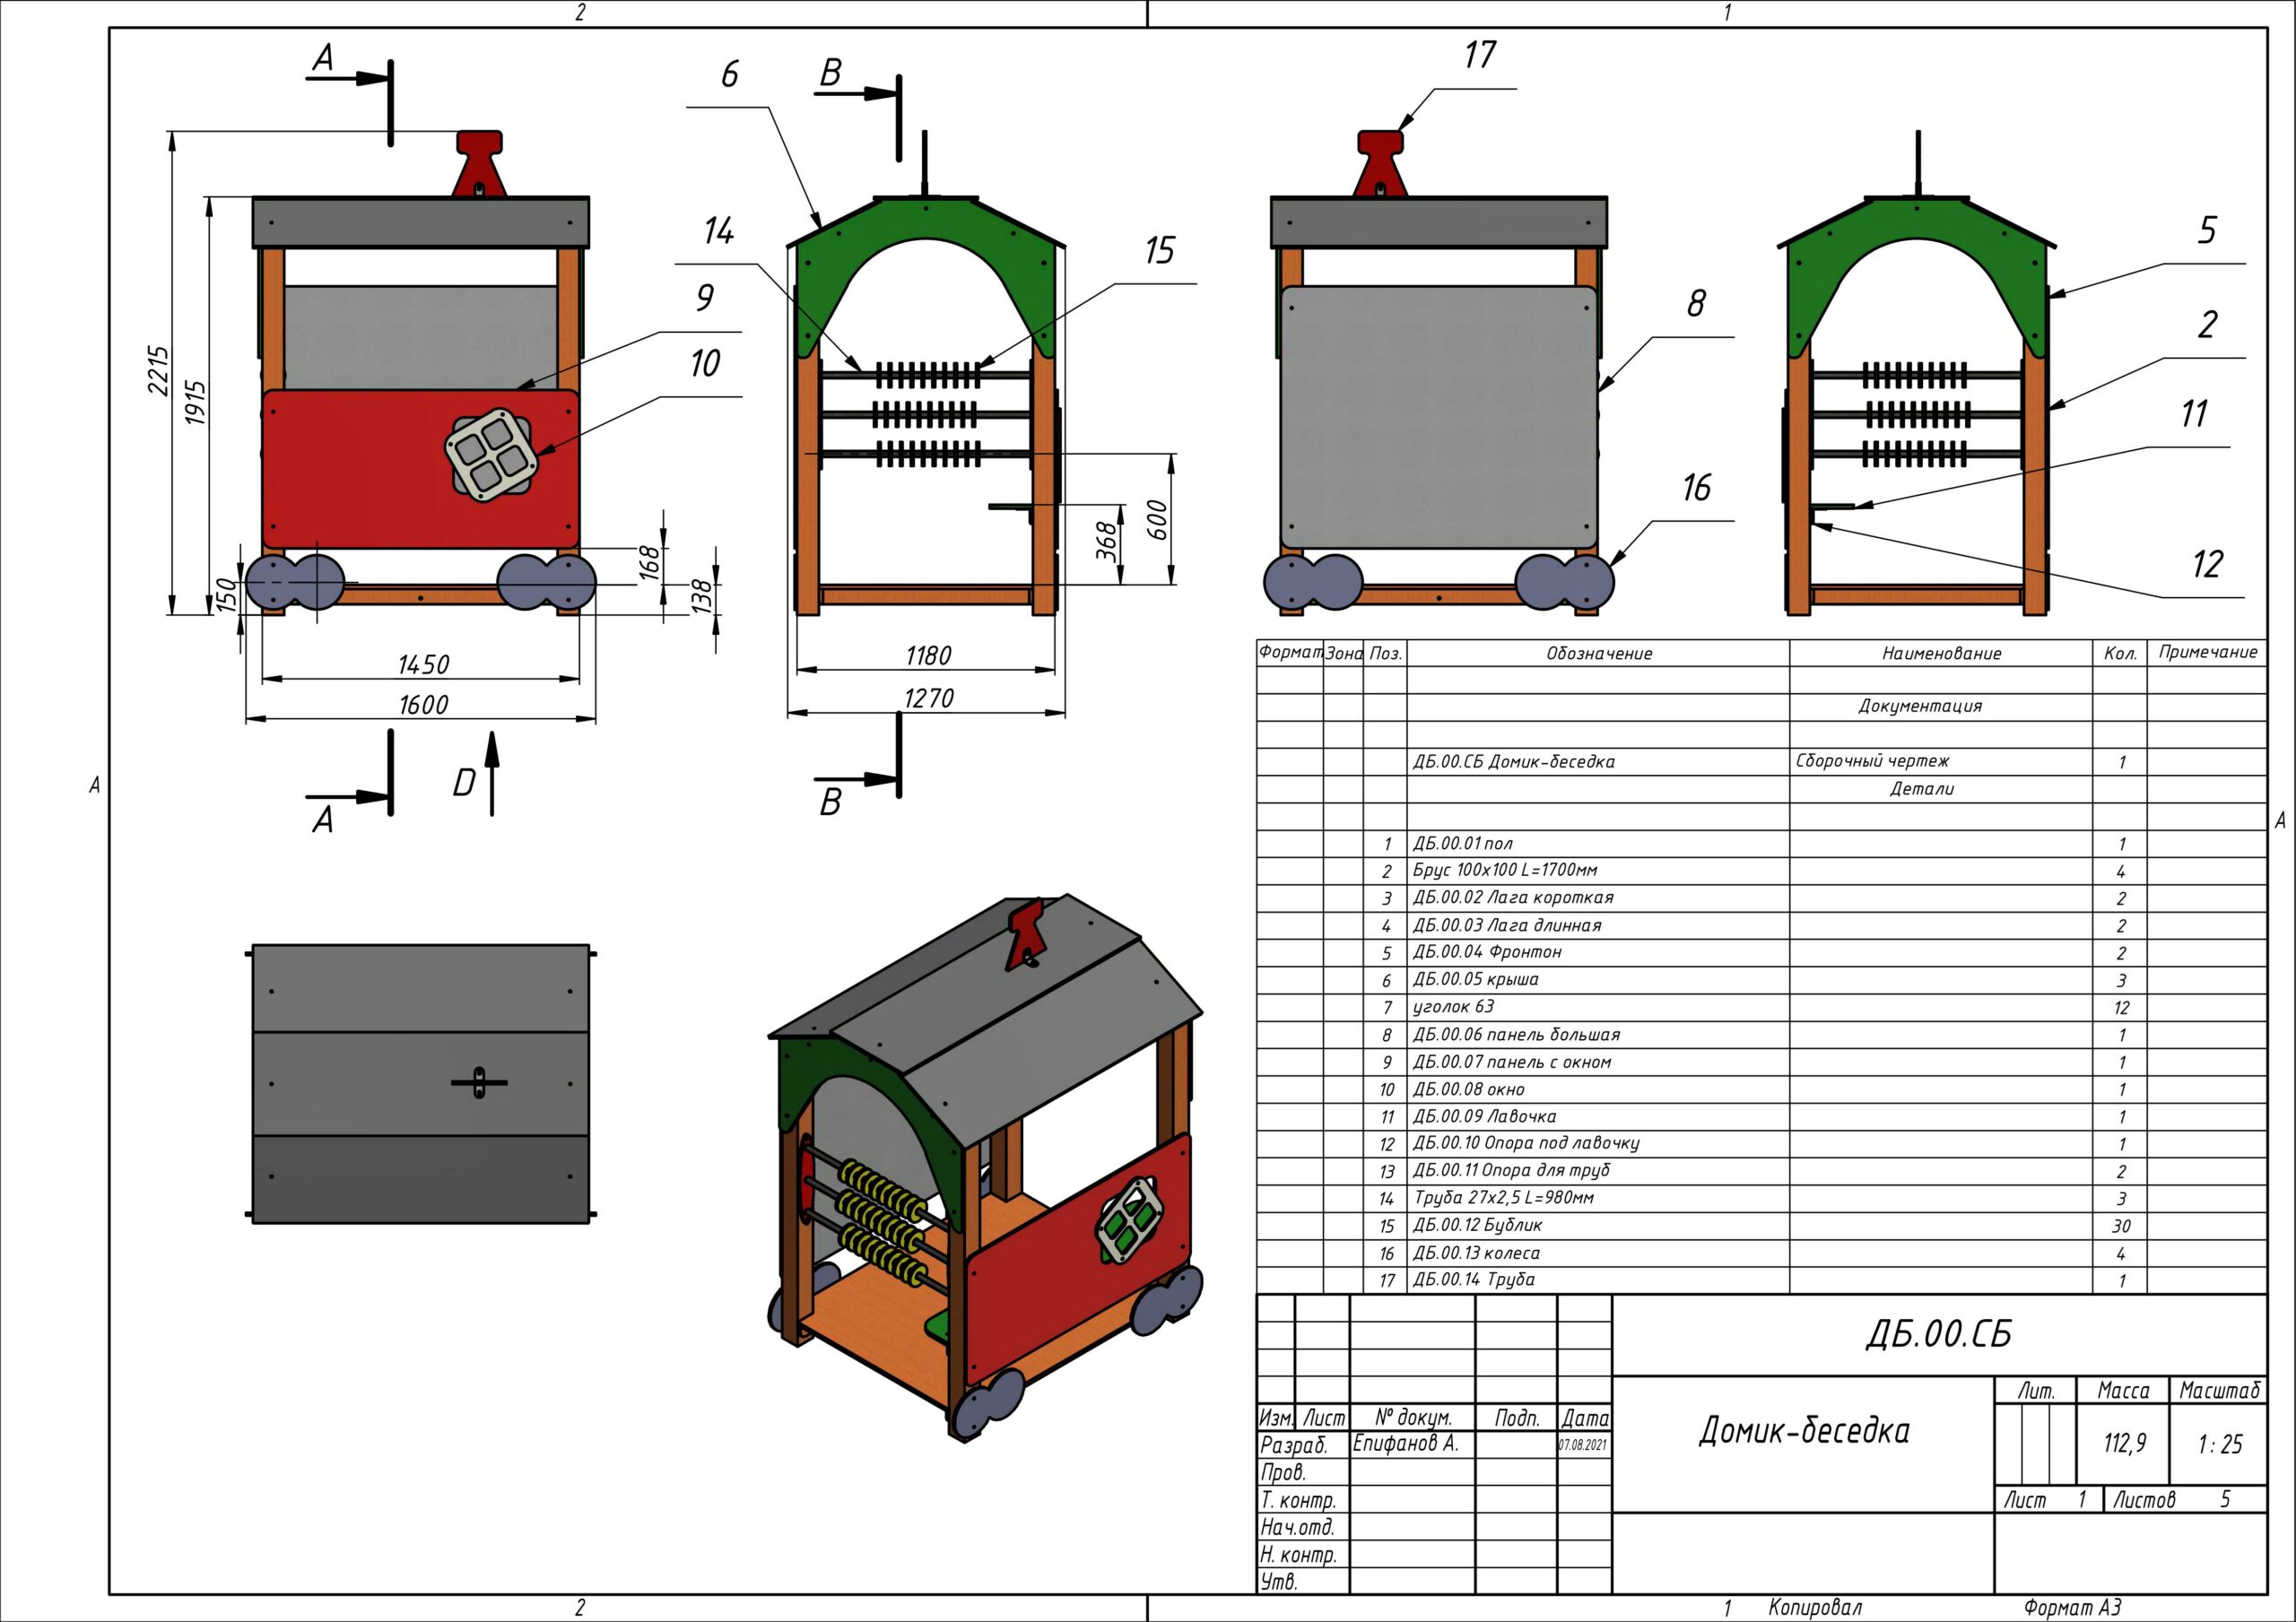Click the row 'ДБ.00.01 пол'
Image resolution: width=2296 pixels, height=1622 pixels.
coord(1761,844)
